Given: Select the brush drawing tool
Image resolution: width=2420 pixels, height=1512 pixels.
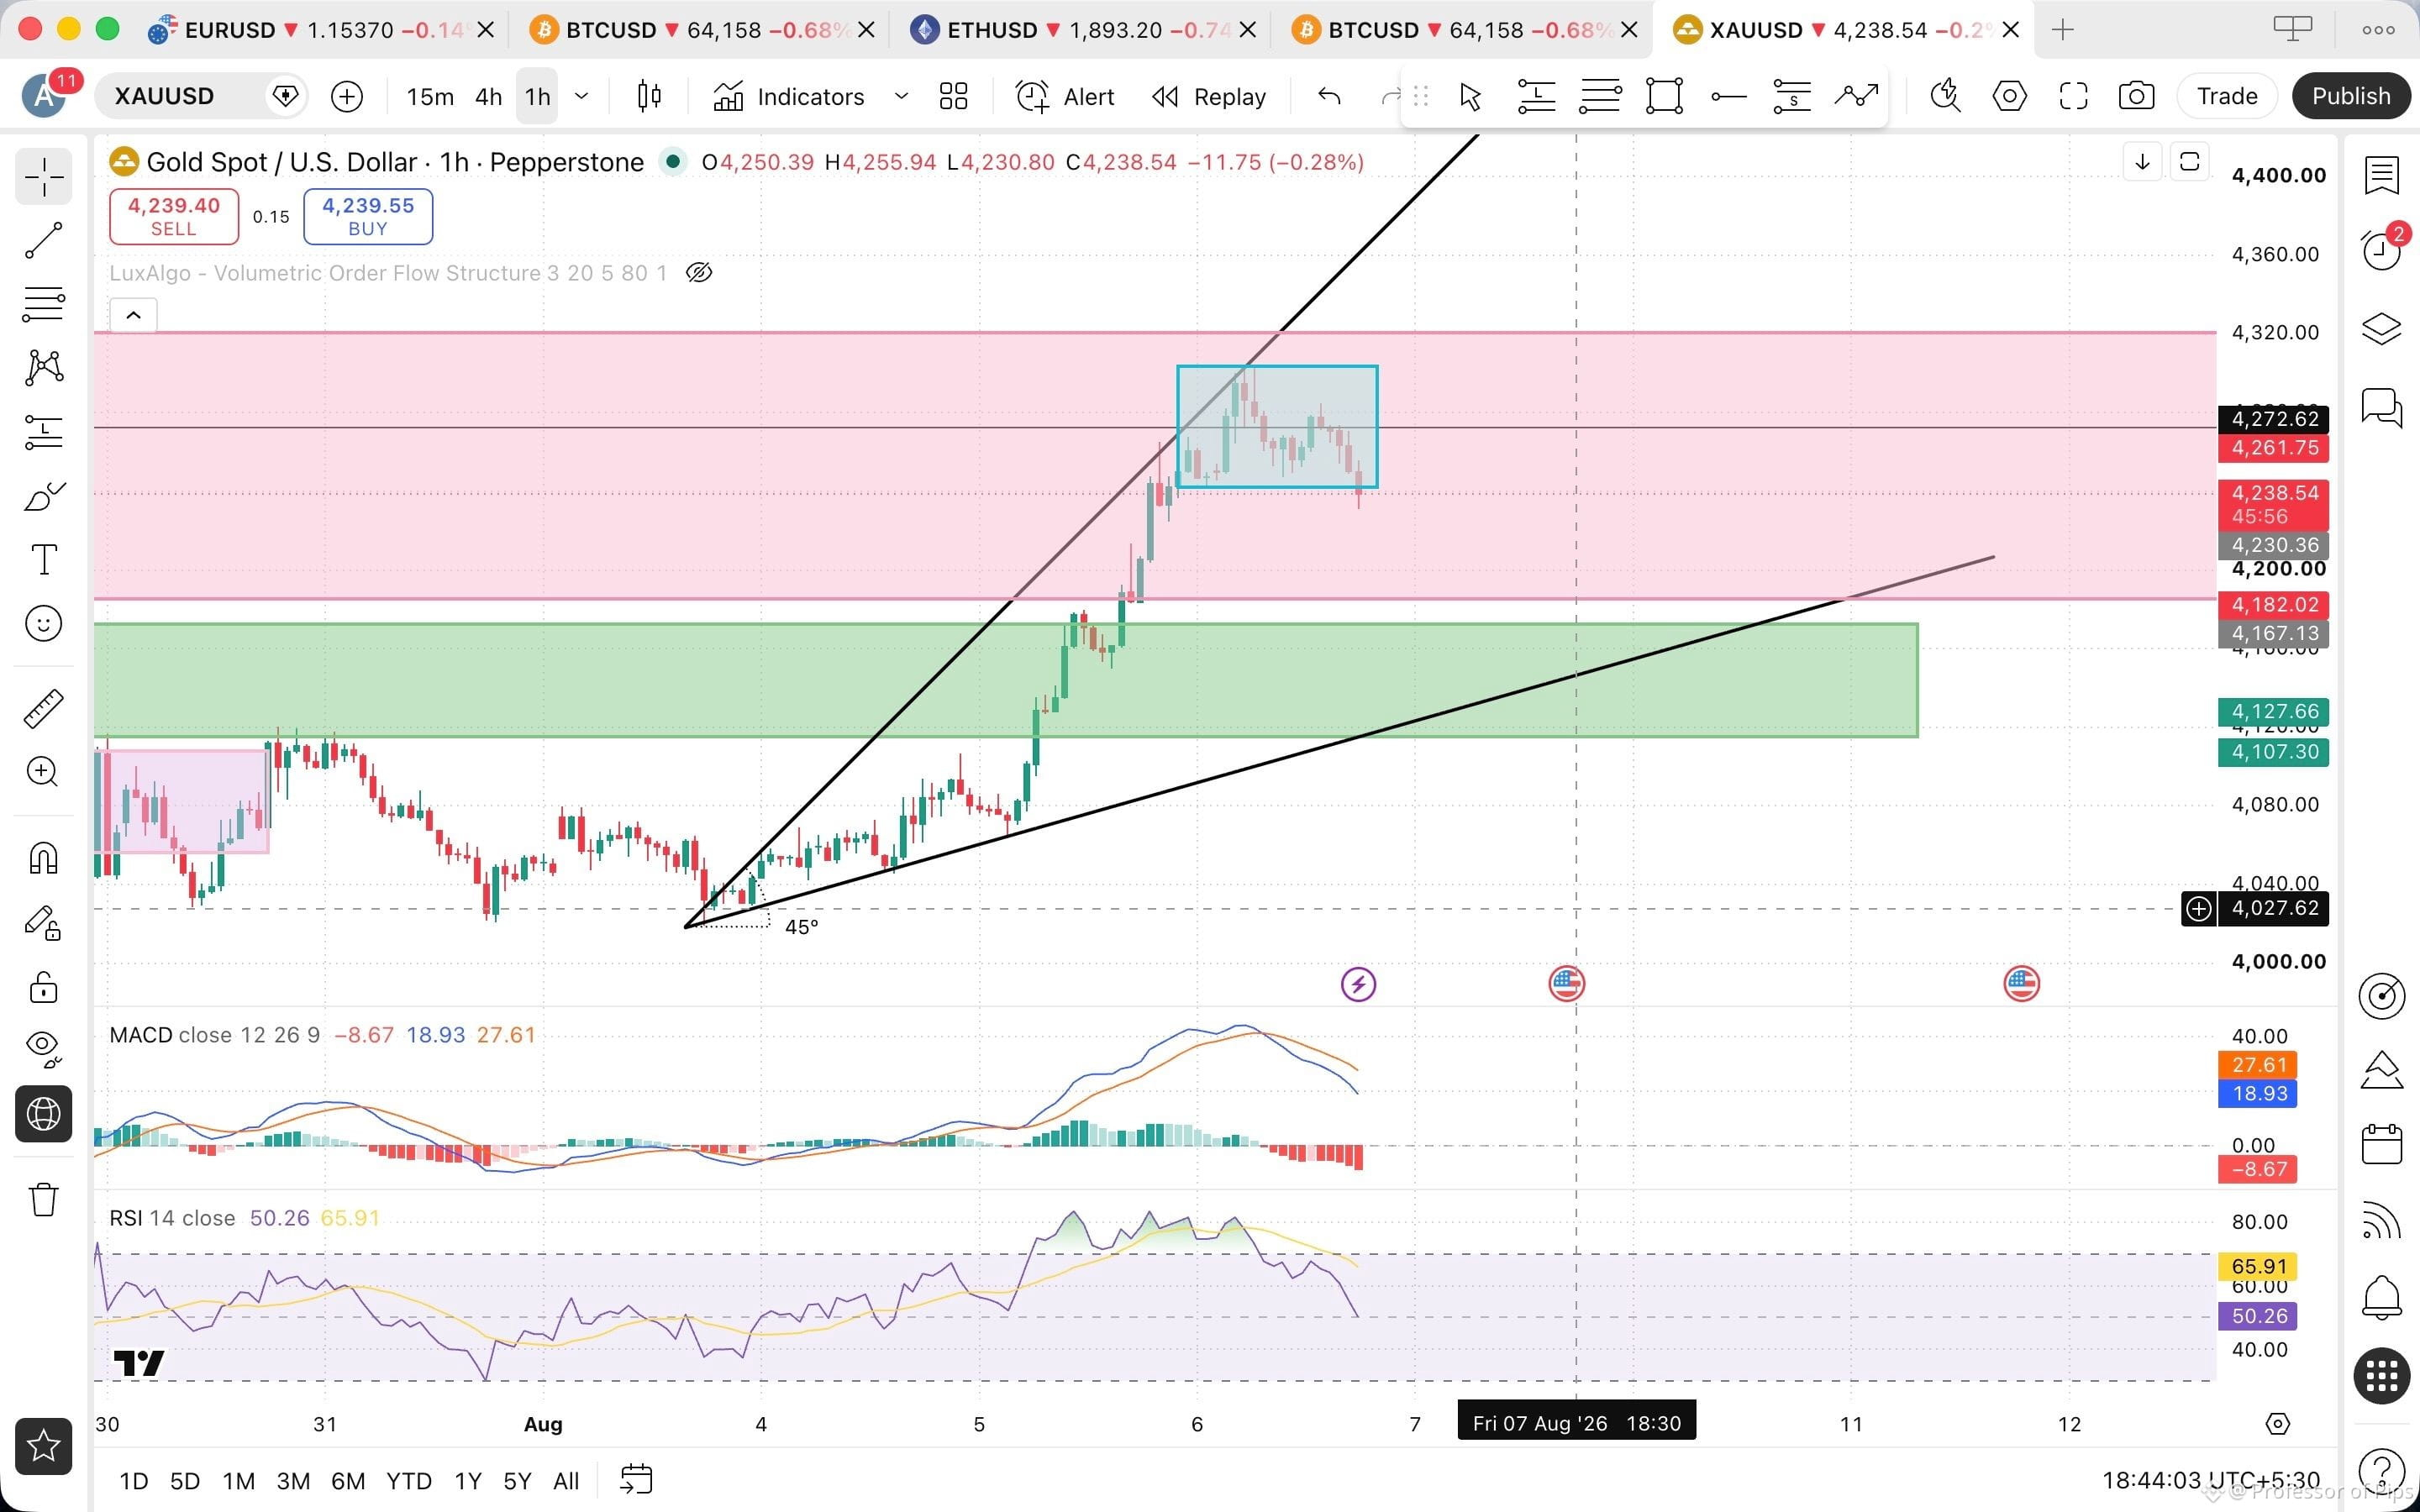Looking at the screenshot, I should click(x=44, y=496).
